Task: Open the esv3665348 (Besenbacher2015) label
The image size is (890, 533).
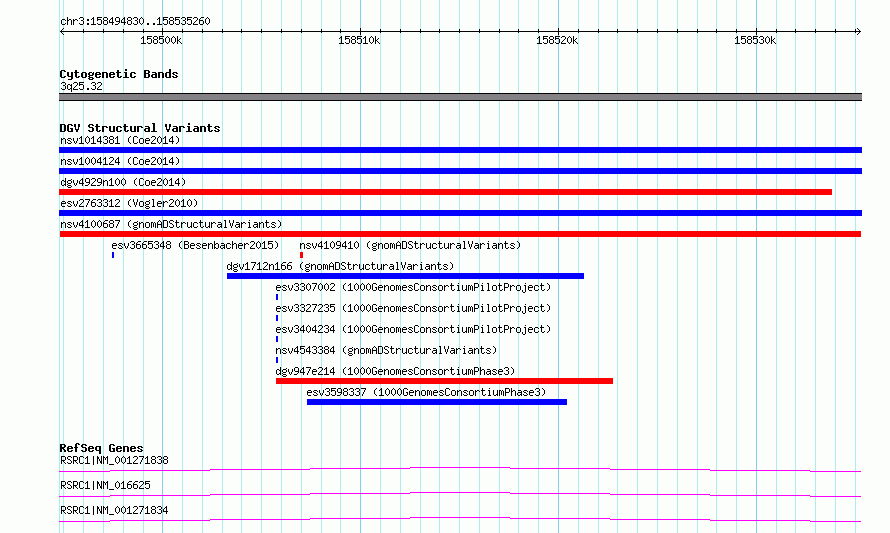Action: coord(195,245)
